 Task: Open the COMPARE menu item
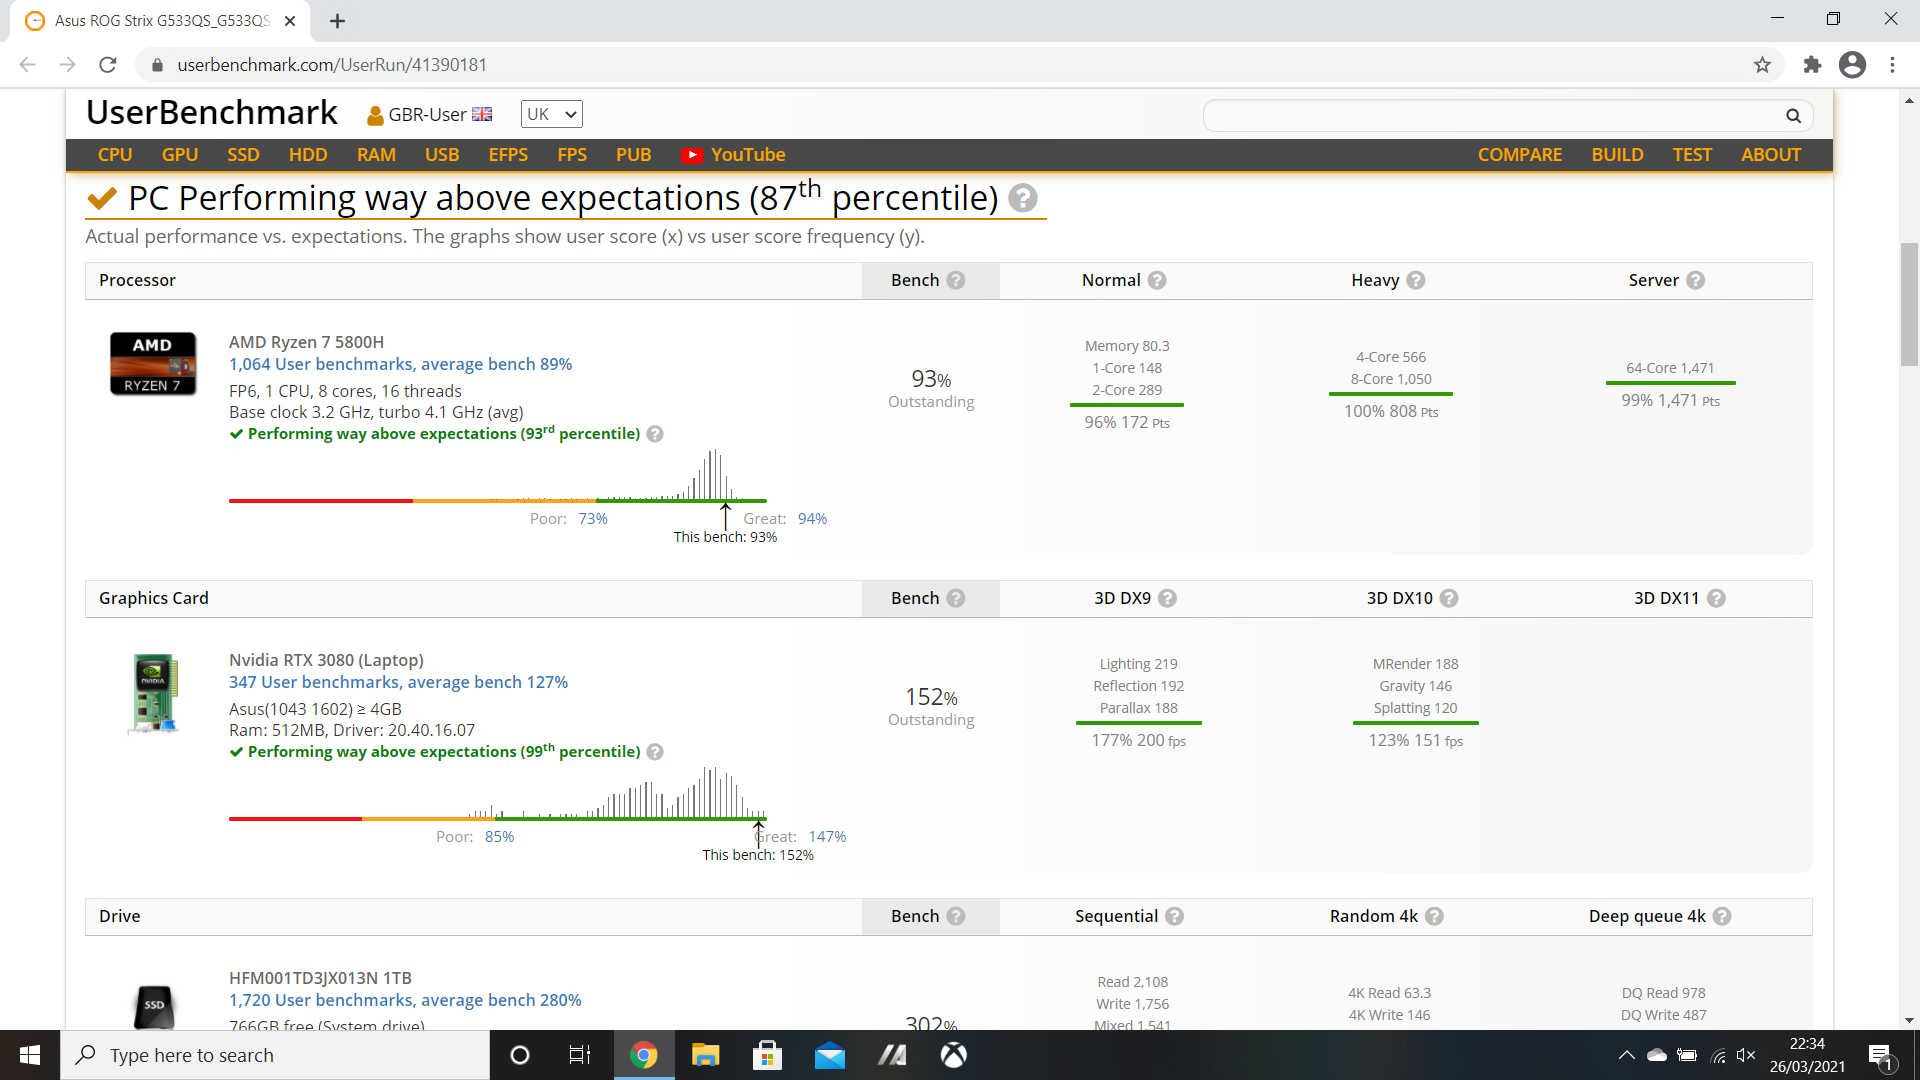pos(1519,155)
